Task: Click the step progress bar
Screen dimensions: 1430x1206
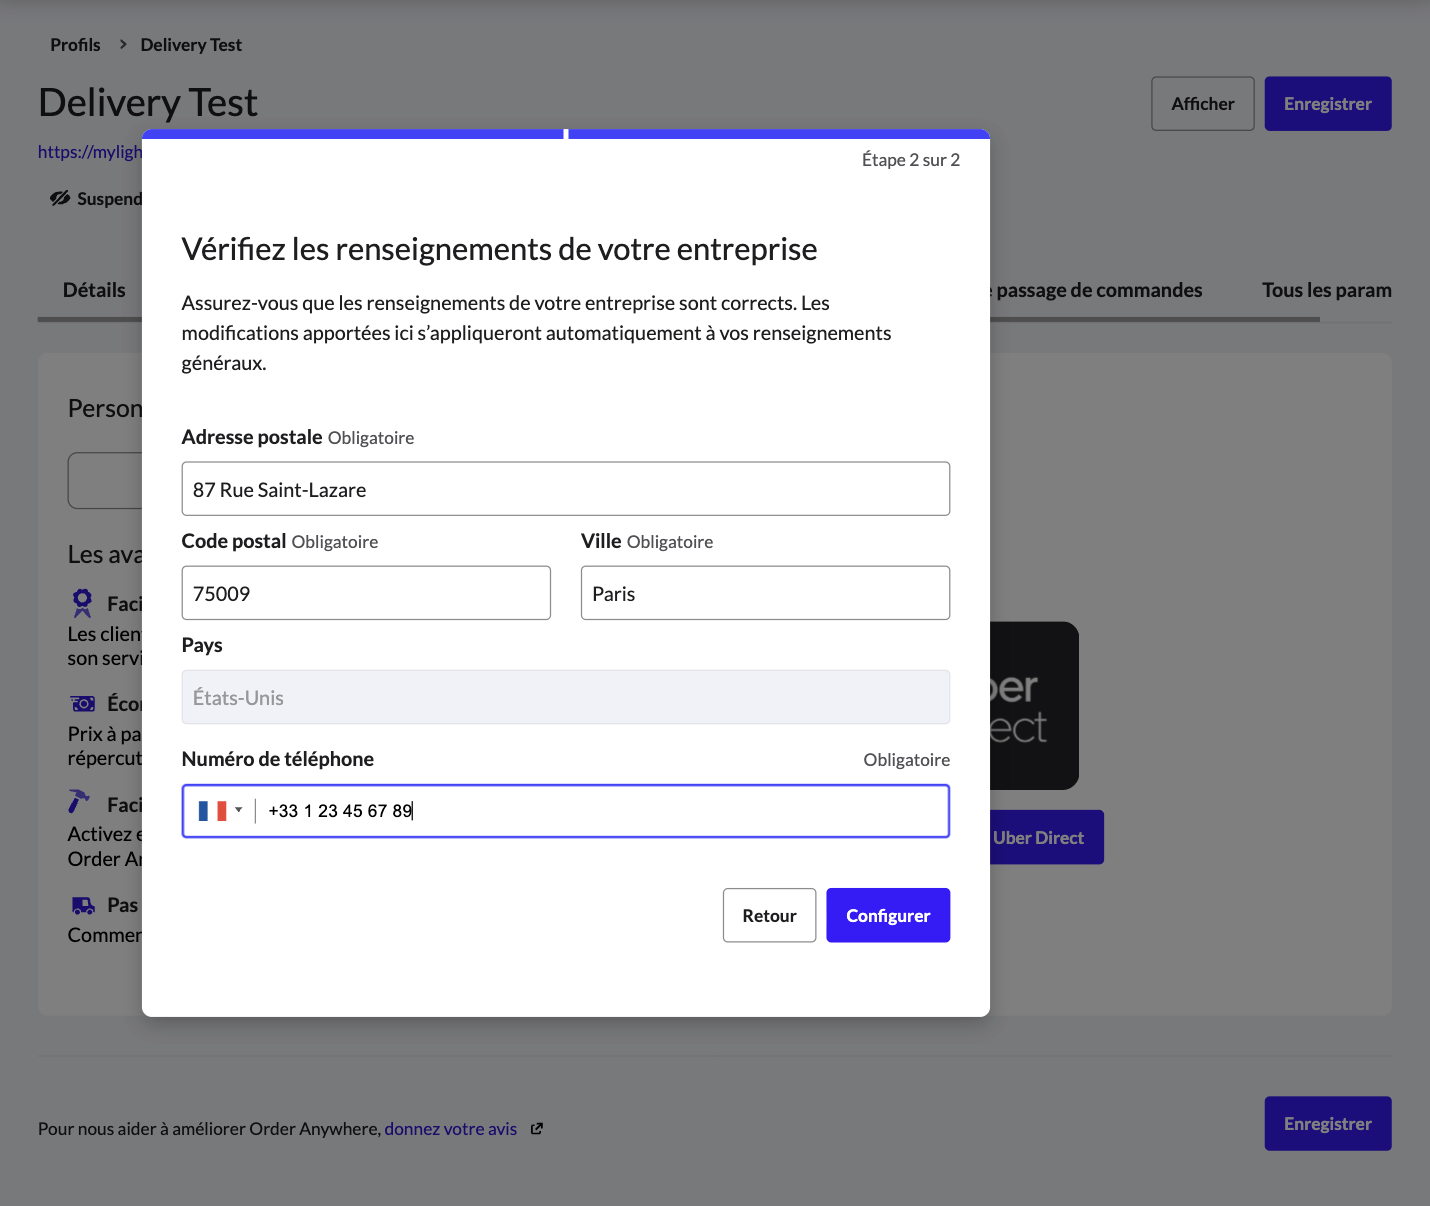Action: pyautogui.click(x=566, y=134)
